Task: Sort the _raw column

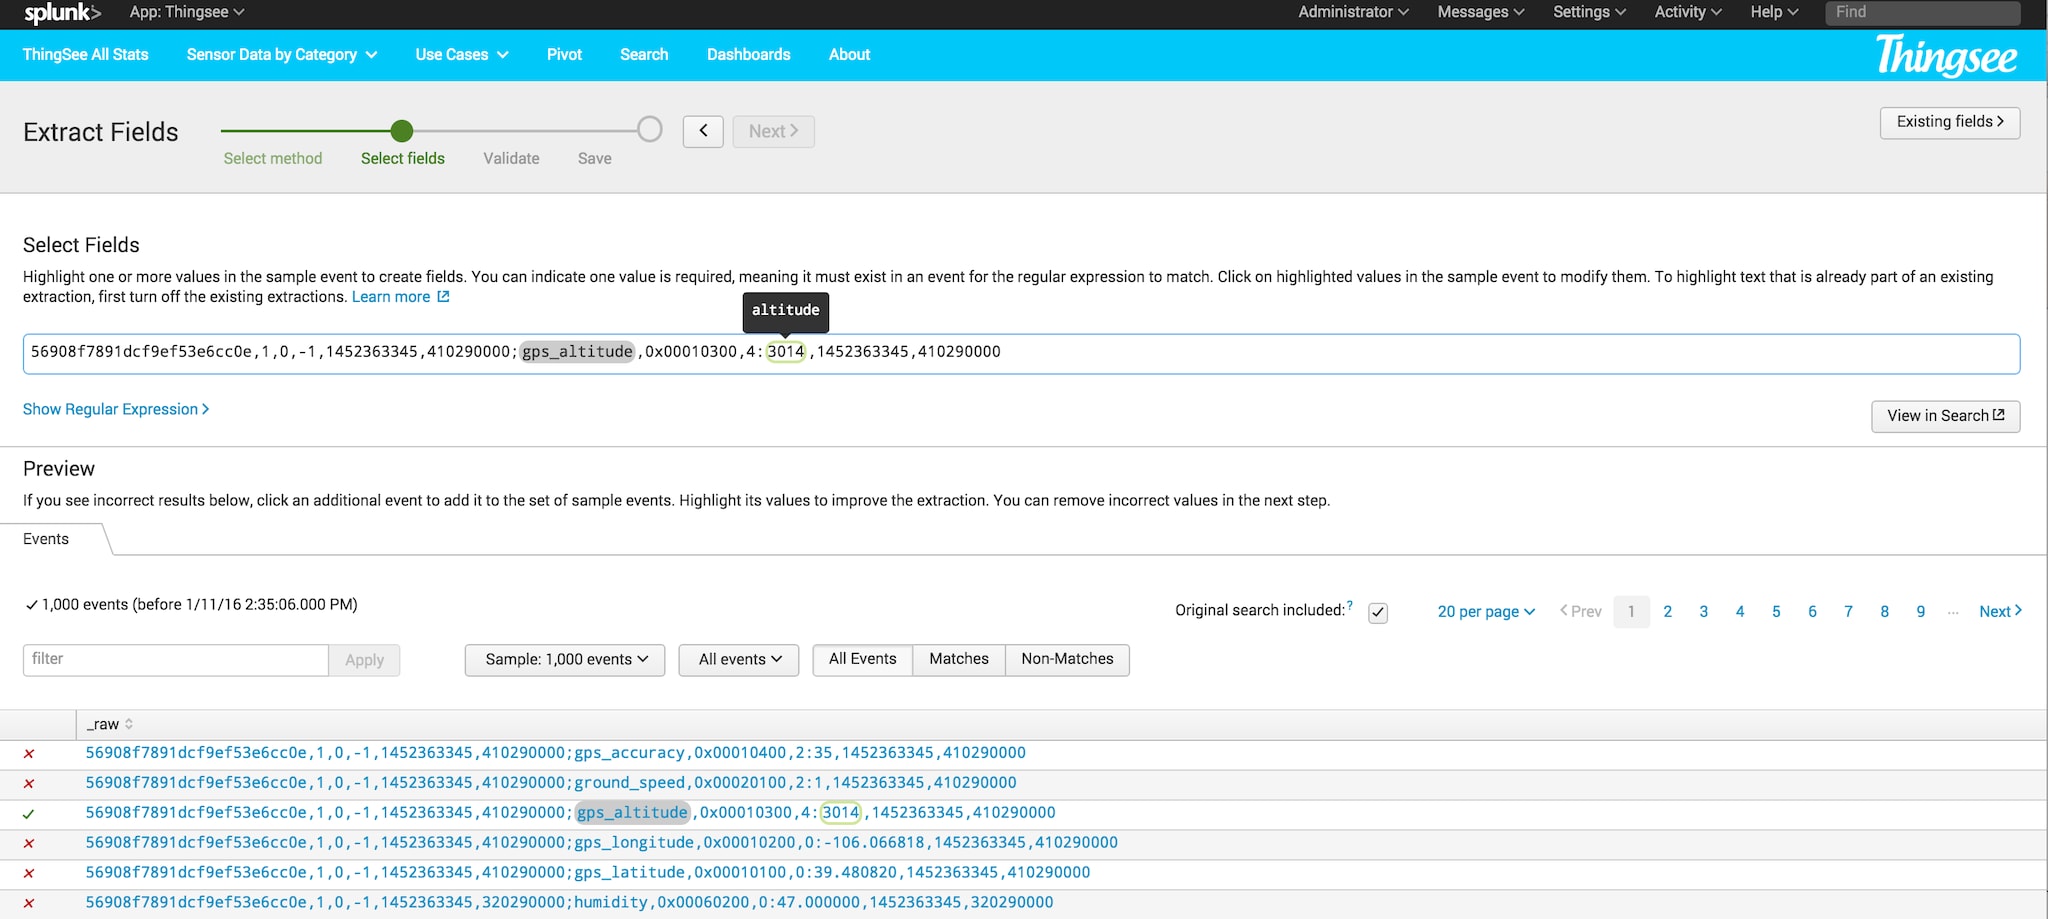Action: coord(109,724)
